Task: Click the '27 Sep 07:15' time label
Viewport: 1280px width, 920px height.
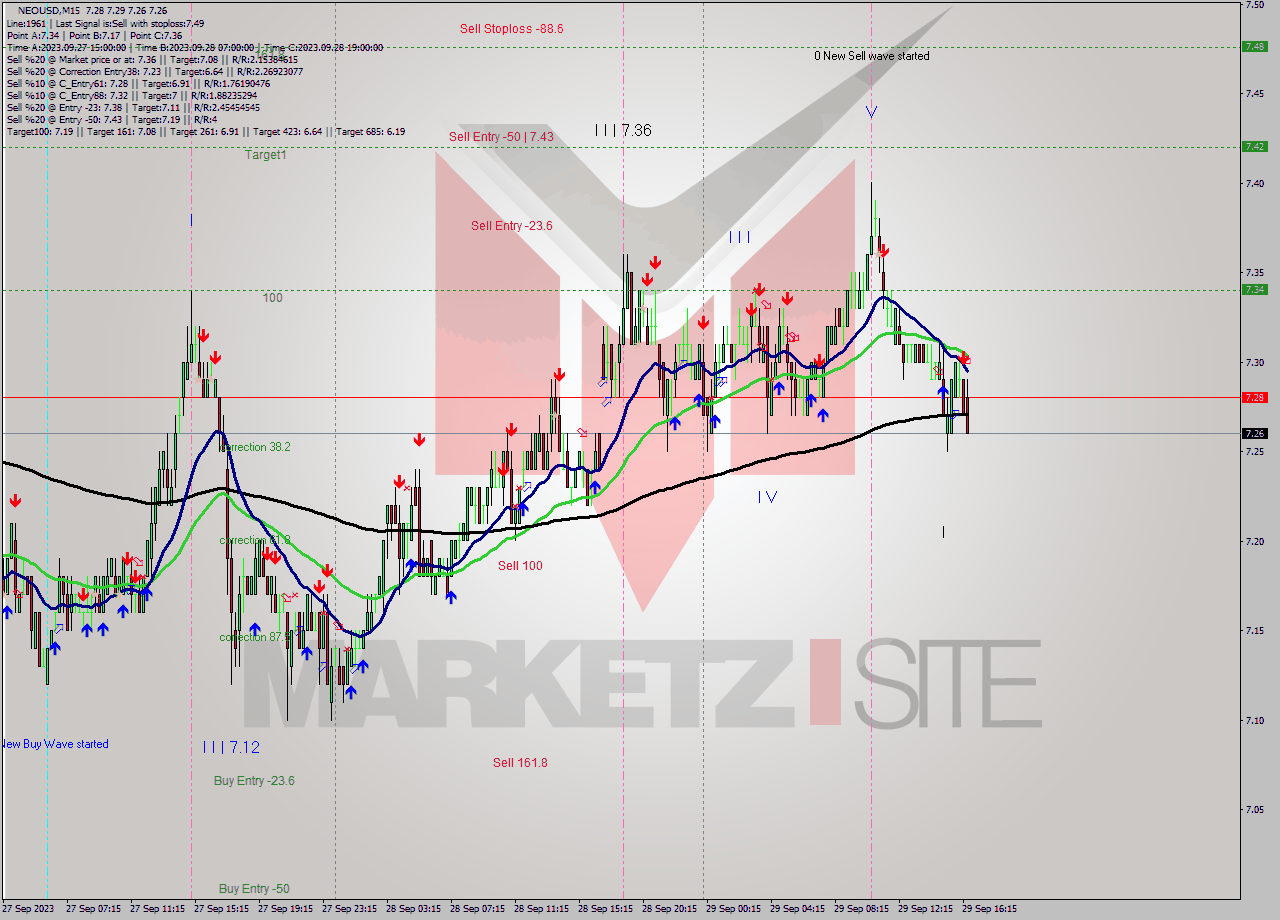Action: [93, 909]
